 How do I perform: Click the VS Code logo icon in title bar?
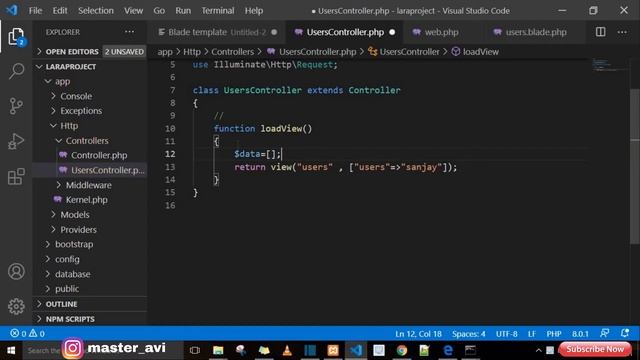(12, 10)
